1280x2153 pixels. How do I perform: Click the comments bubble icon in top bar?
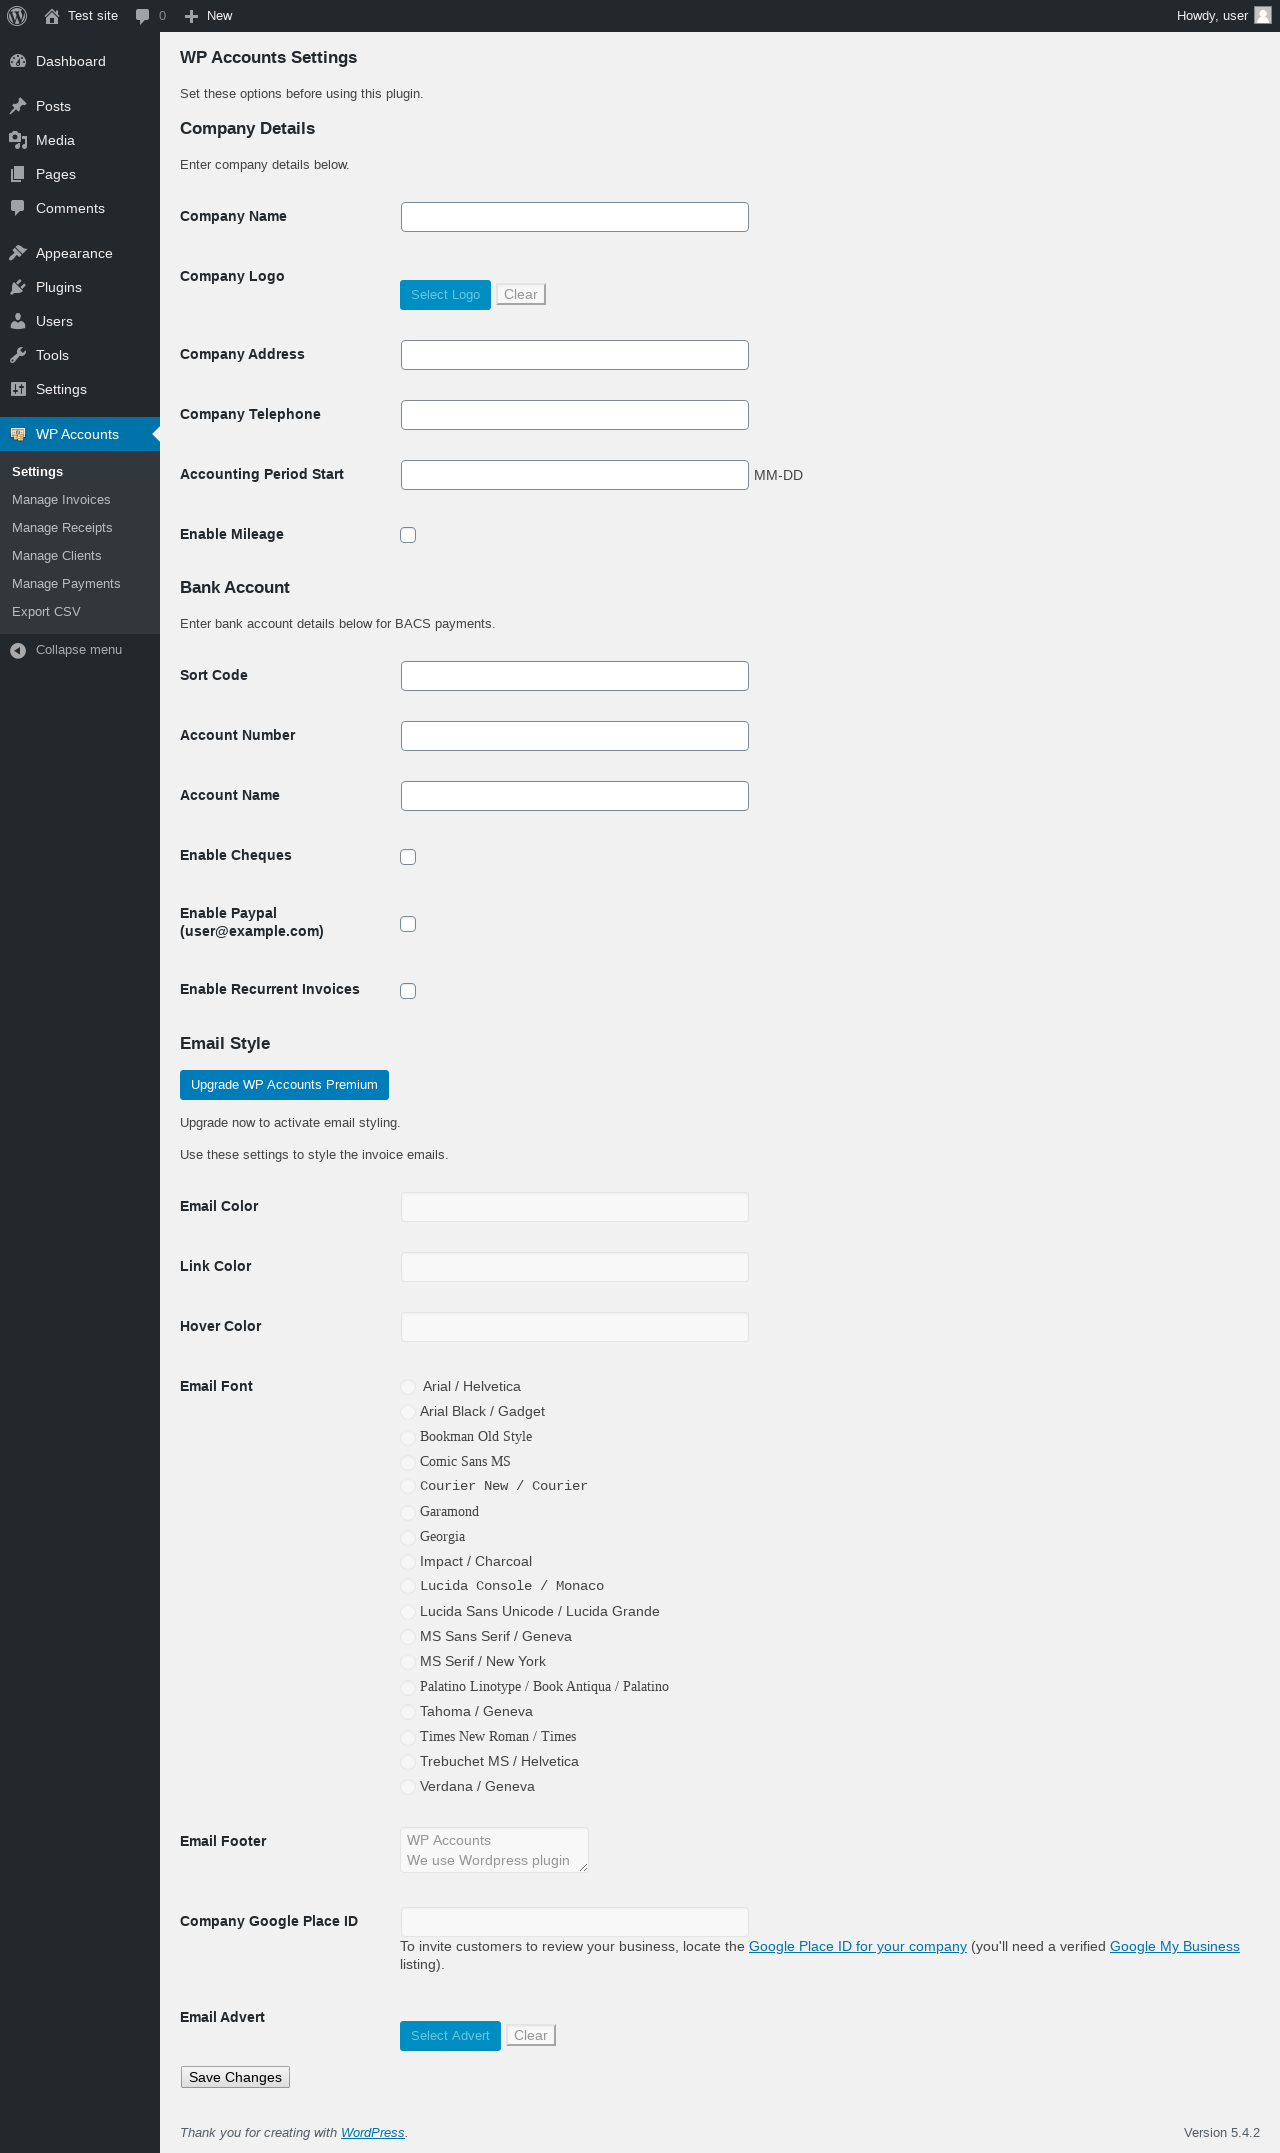142,16
